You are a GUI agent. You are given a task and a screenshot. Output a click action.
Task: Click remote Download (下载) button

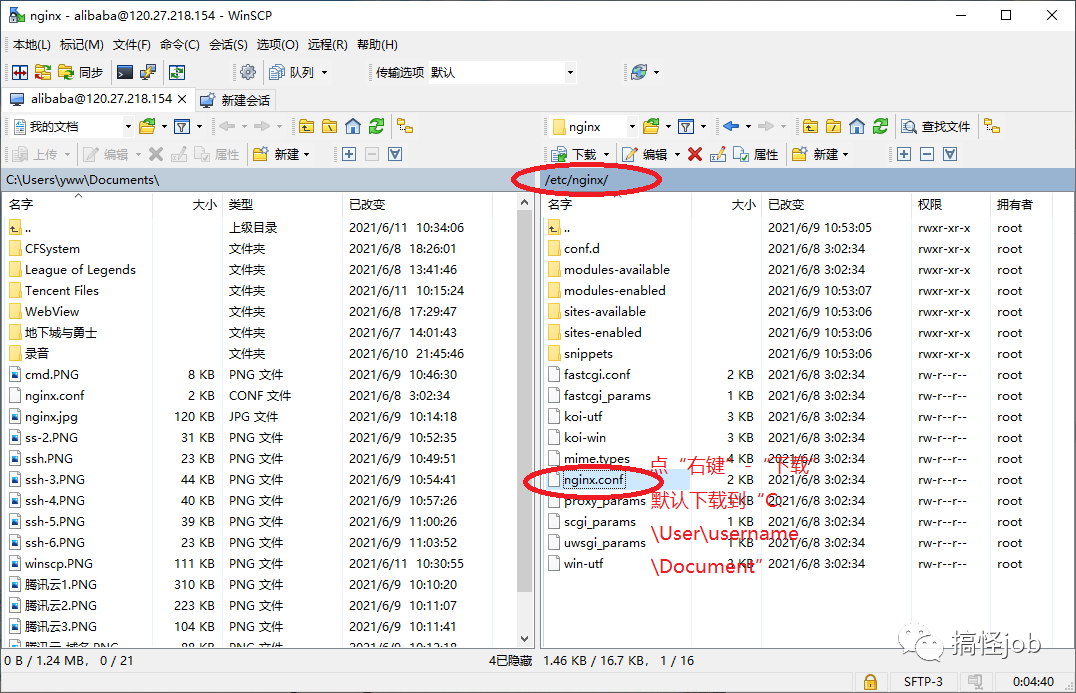click(574, 154)
